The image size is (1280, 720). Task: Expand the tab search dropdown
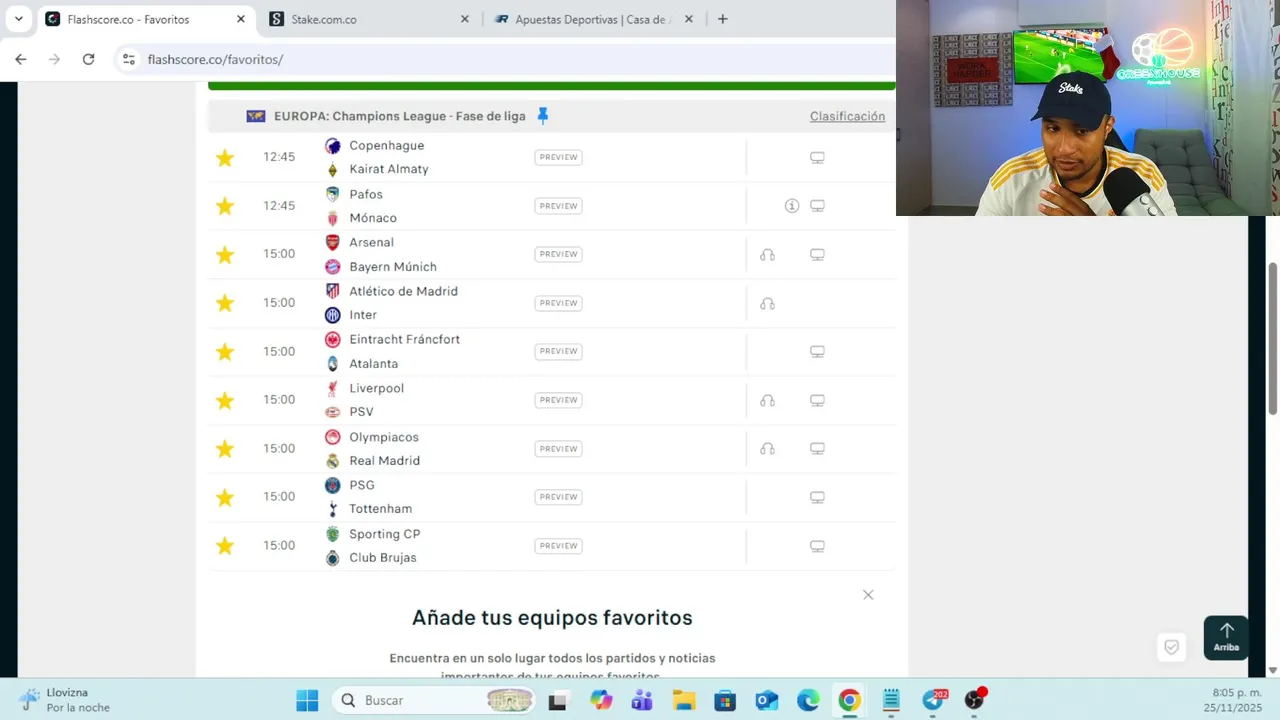(x=18, y=19)
